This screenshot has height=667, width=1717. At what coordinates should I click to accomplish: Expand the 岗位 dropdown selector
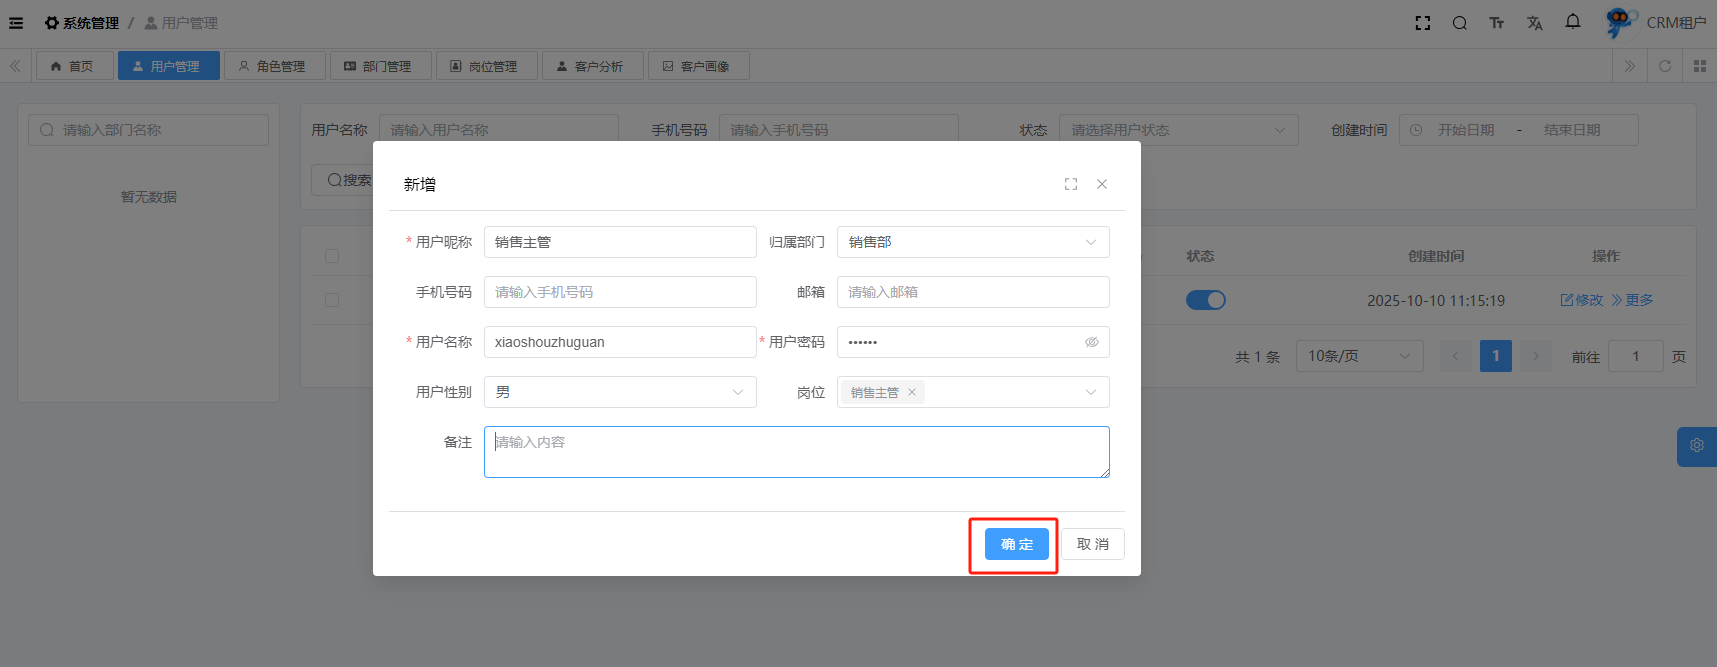click(x=1090, y=392)
